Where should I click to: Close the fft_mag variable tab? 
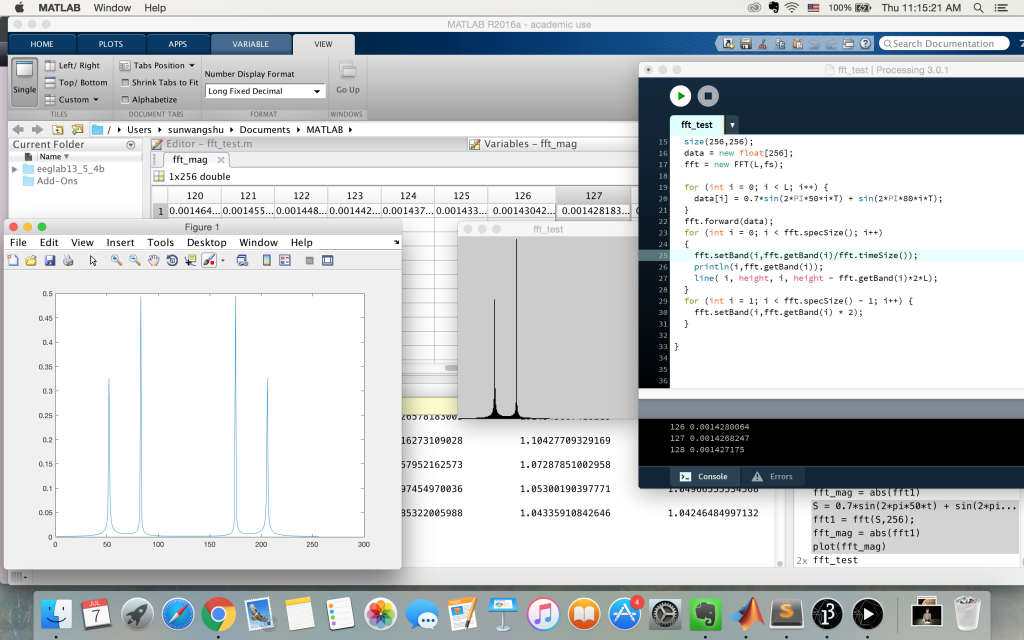221,159
